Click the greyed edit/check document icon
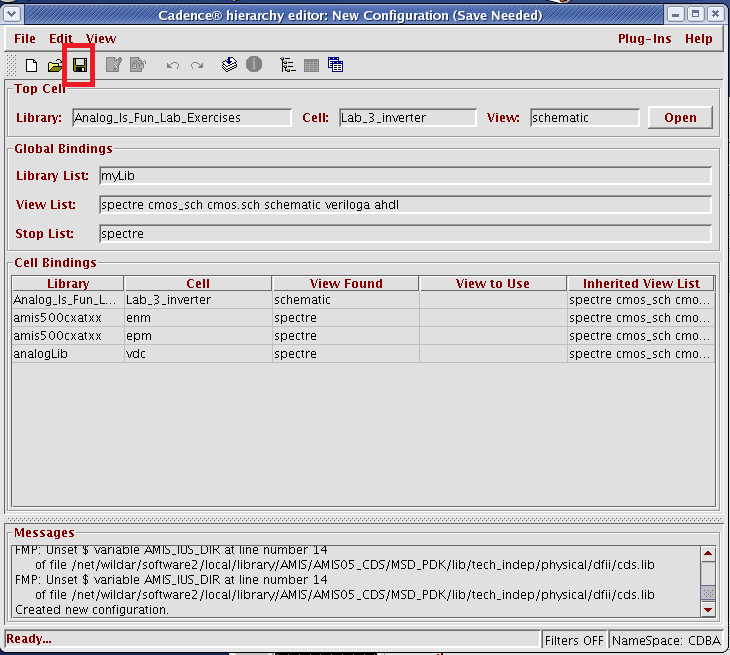 click(114, 65)
